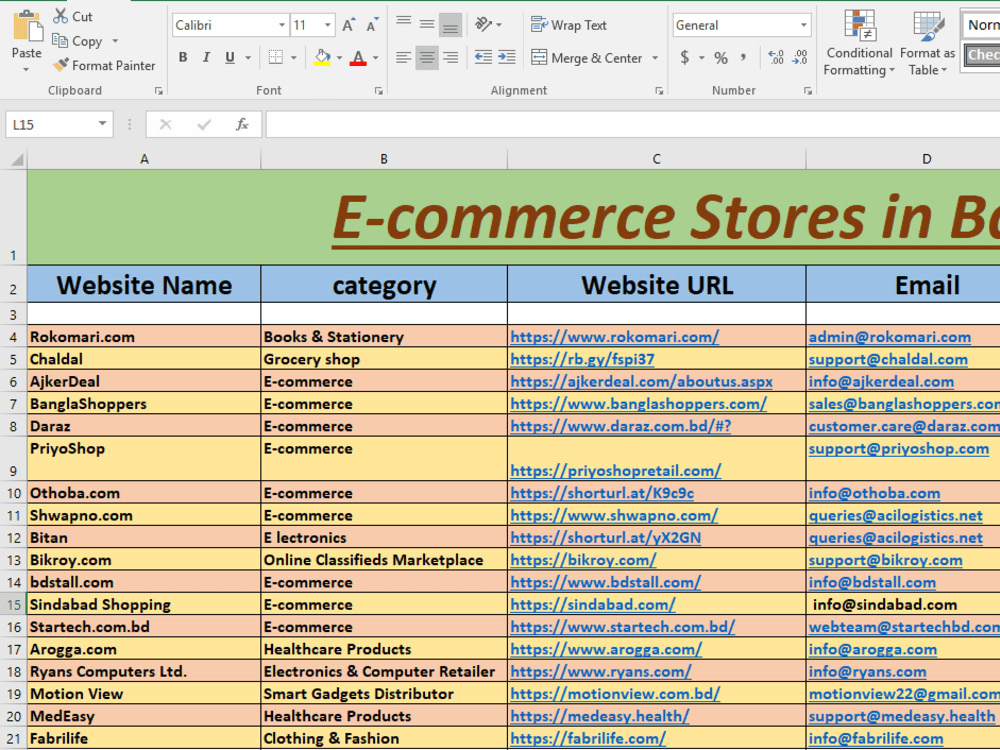Click the Paste clipboard icon
The image size is (1000, 750).
point(27,27)
